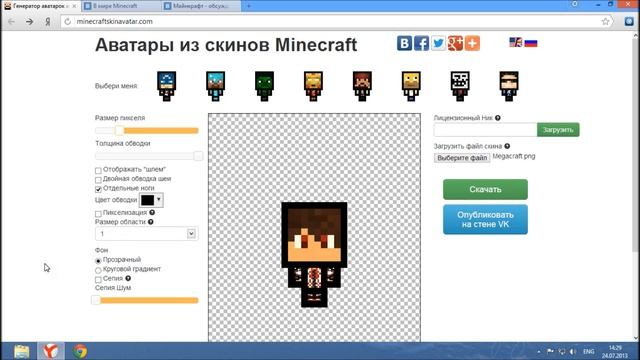Image resolution: width=640 pixels, height=360 pixels.
Task: Click Выберите файл button
Action: point(462,158)
